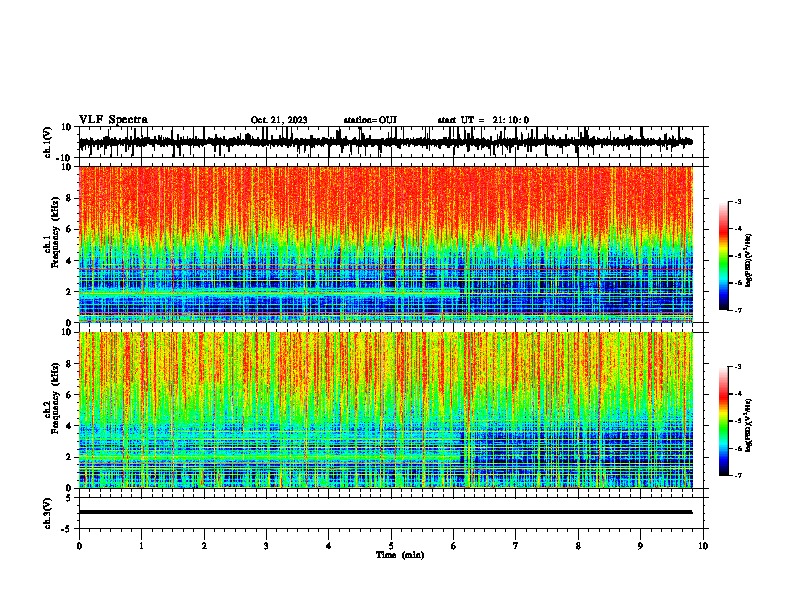The image size is (792, 612).
Task: Click time axis tick label "8"
Action: pyautogui.click(x=578, y=546)
